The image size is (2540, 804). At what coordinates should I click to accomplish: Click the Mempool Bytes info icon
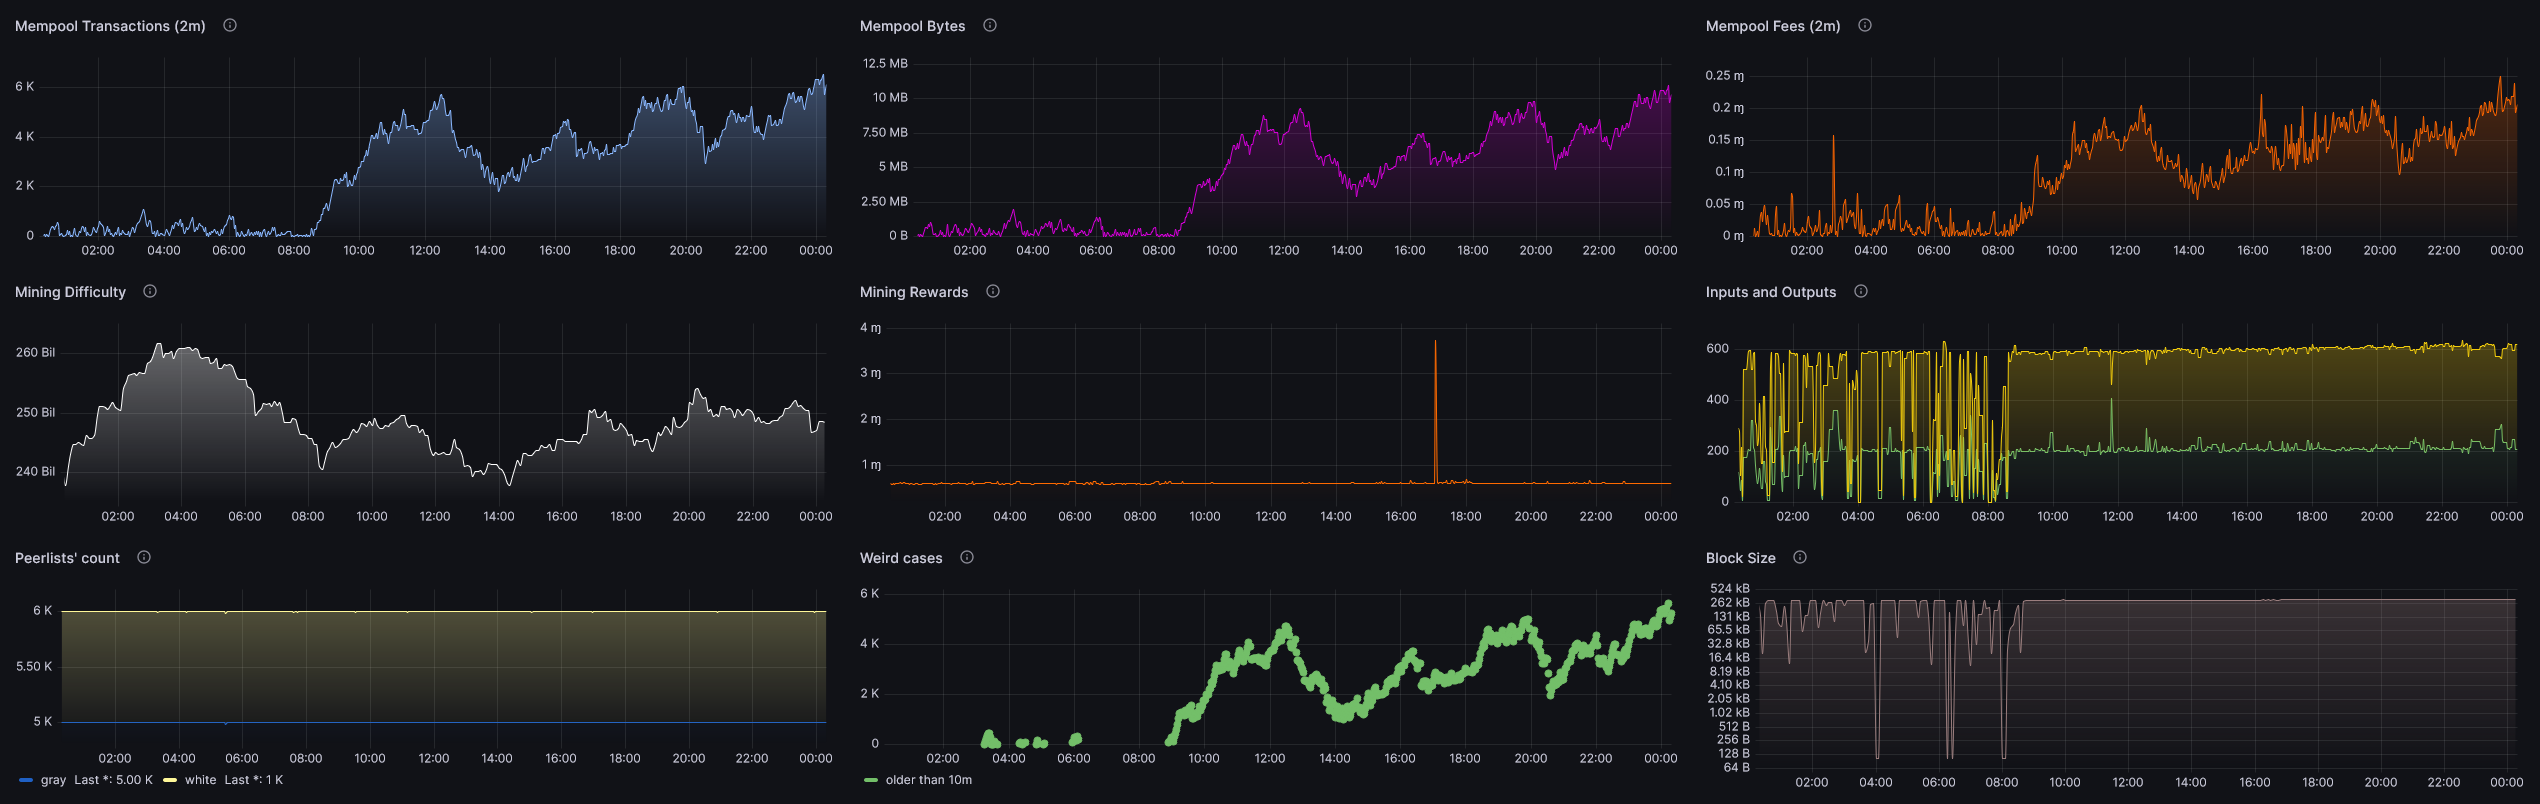(990, 25)
